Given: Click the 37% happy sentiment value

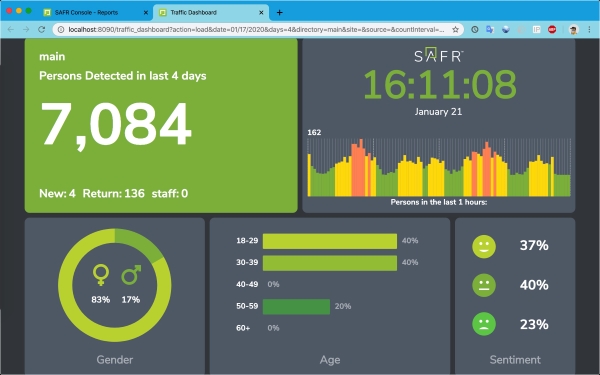Looking at the screenshot, I should point(534,245).
